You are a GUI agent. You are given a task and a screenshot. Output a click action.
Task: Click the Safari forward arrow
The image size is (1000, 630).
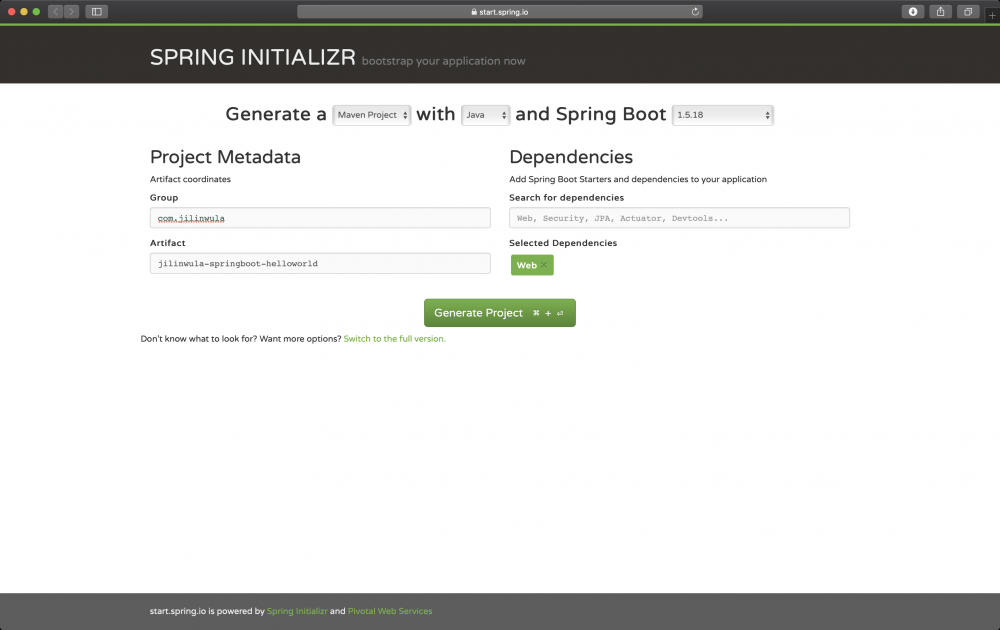point(71,12)
